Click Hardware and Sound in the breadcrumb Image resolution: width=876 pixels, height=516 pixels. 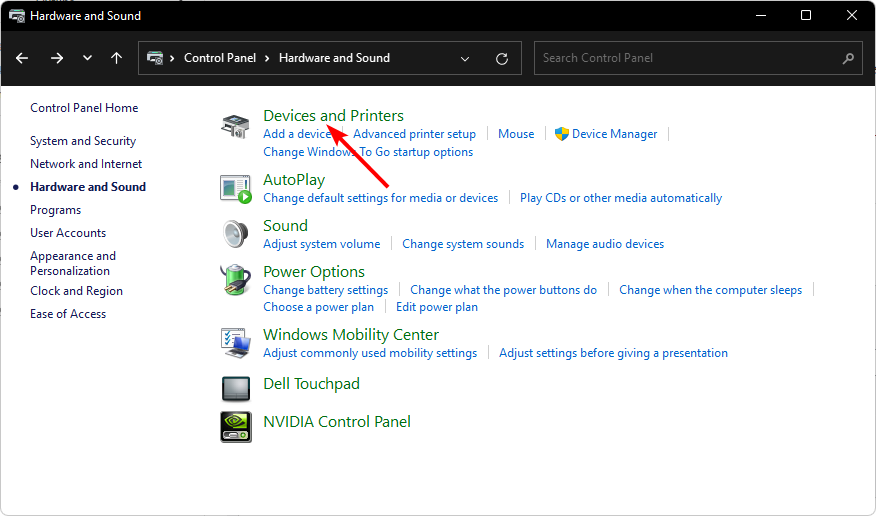[x=334, y=58]
